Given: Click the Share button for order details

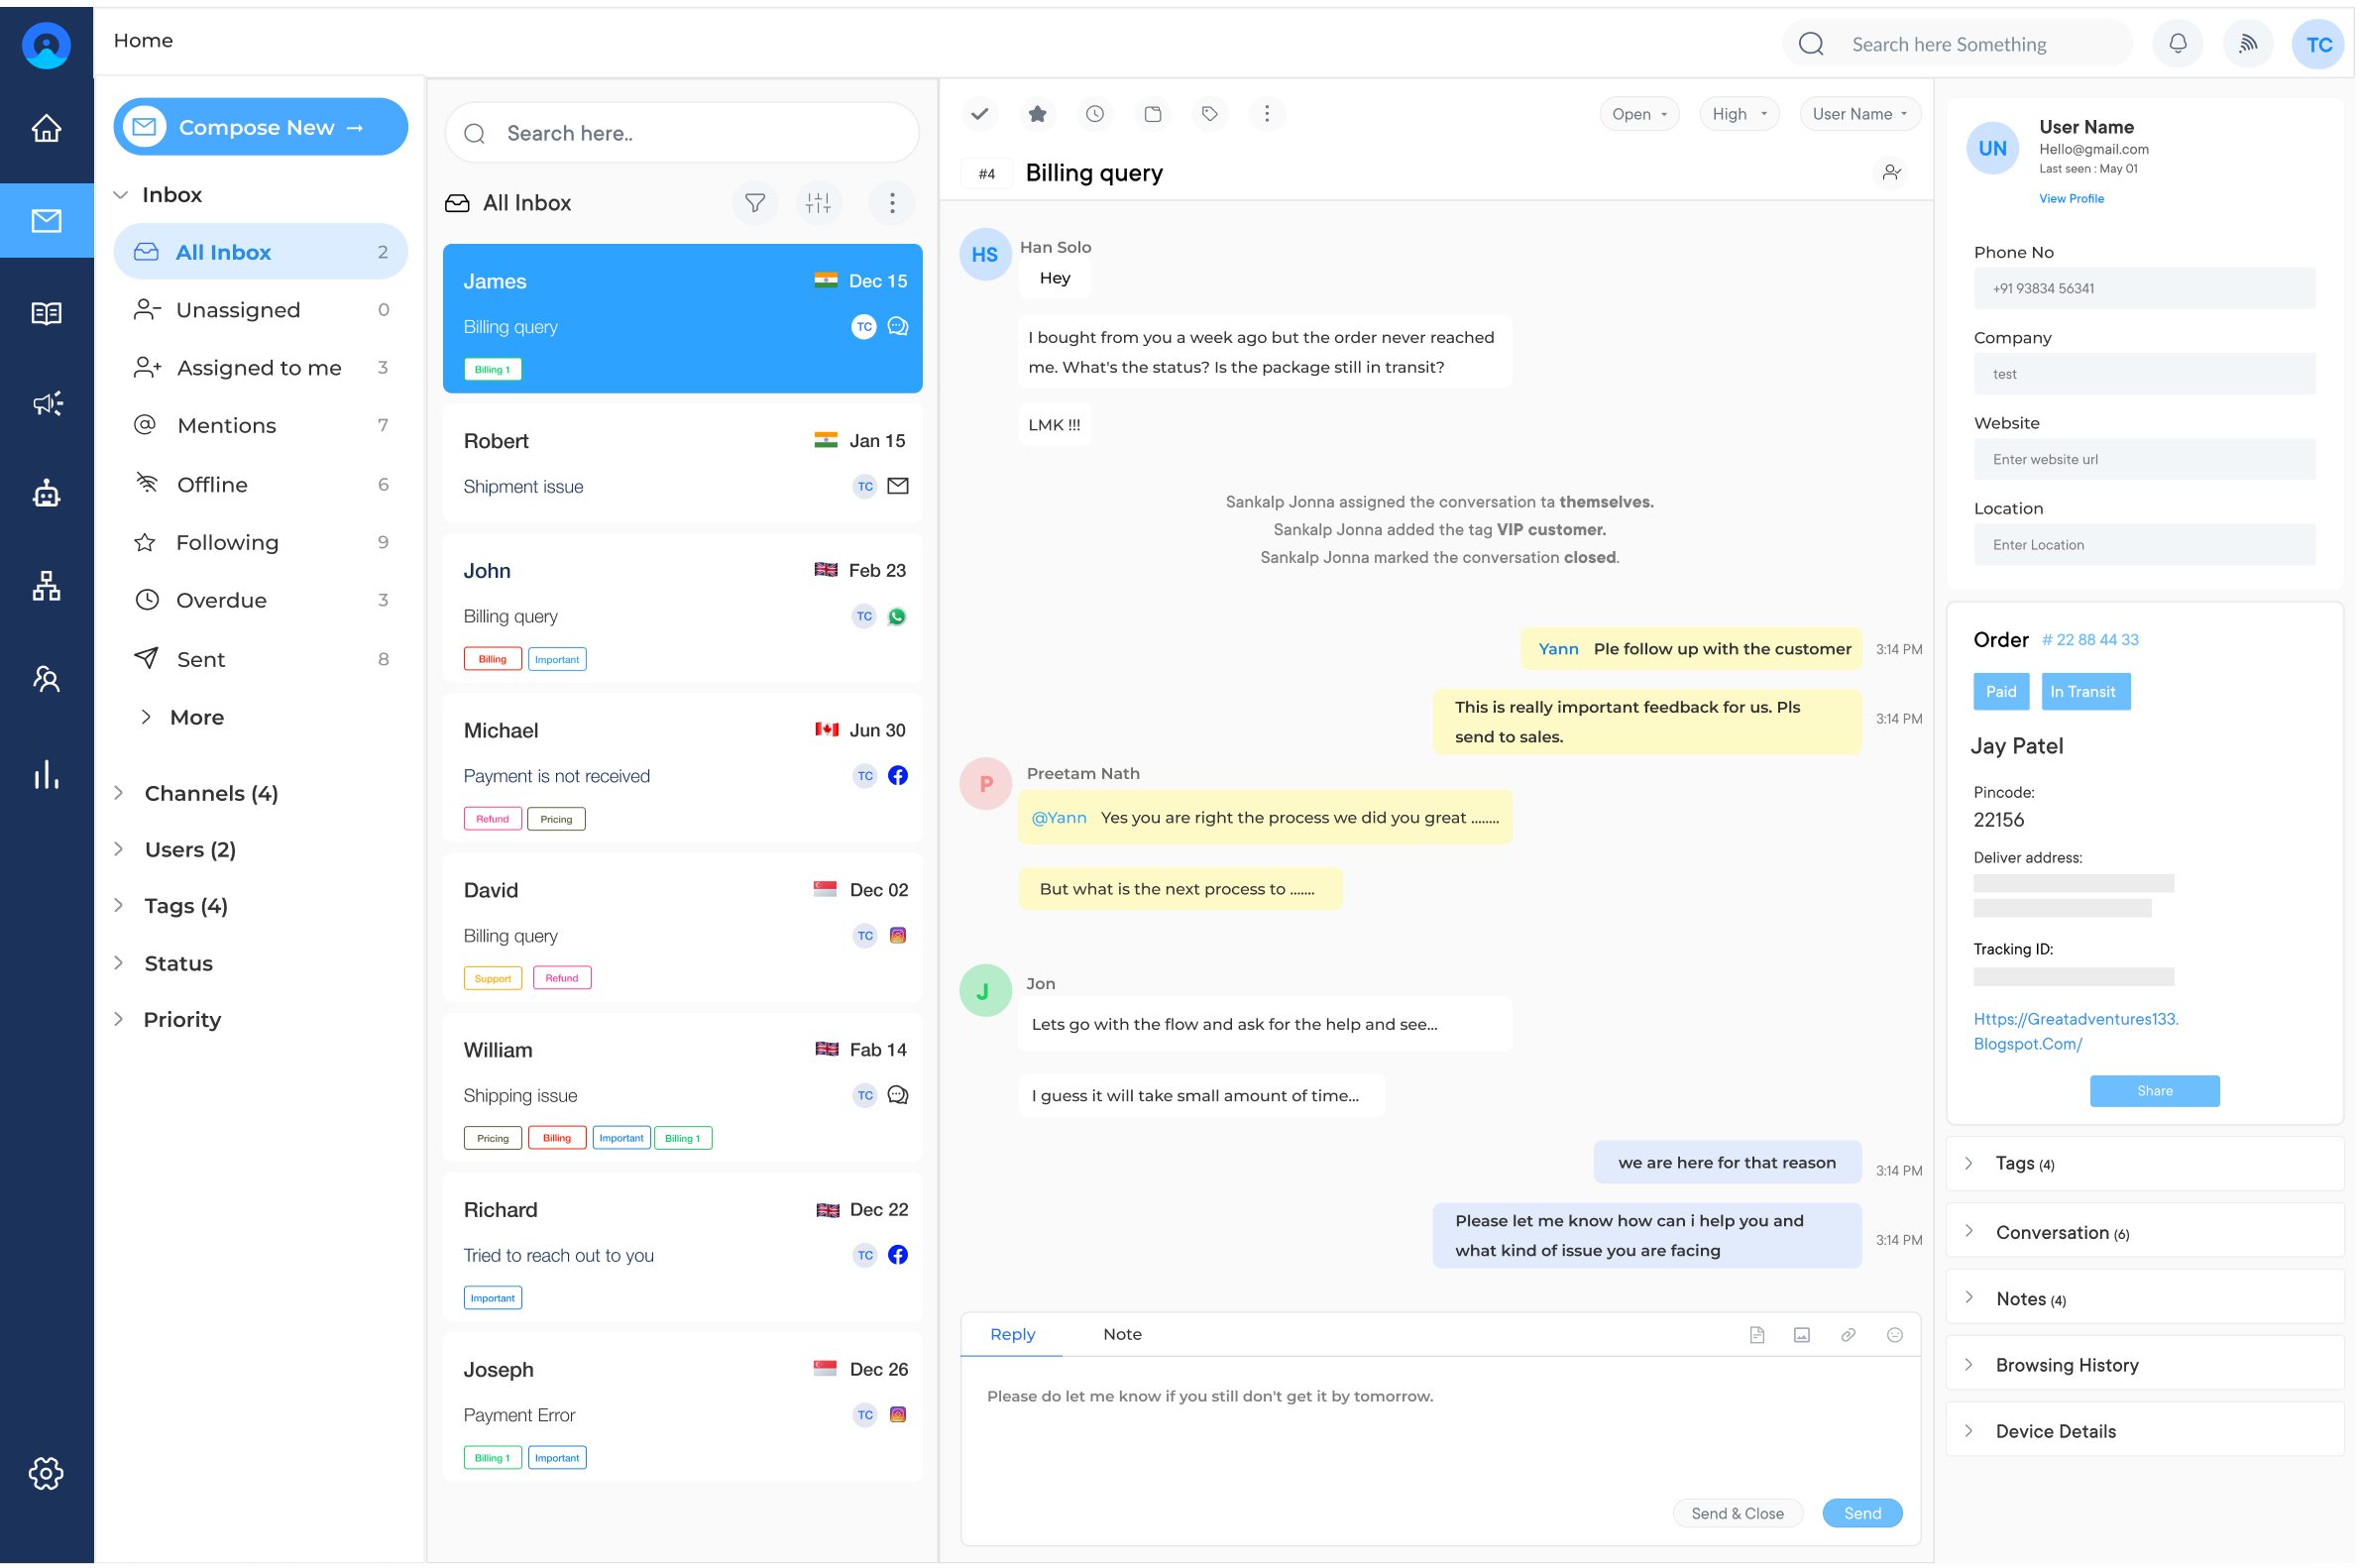Looking at the screenshot, I should pyautogui.click(x=2155, y=1090).
